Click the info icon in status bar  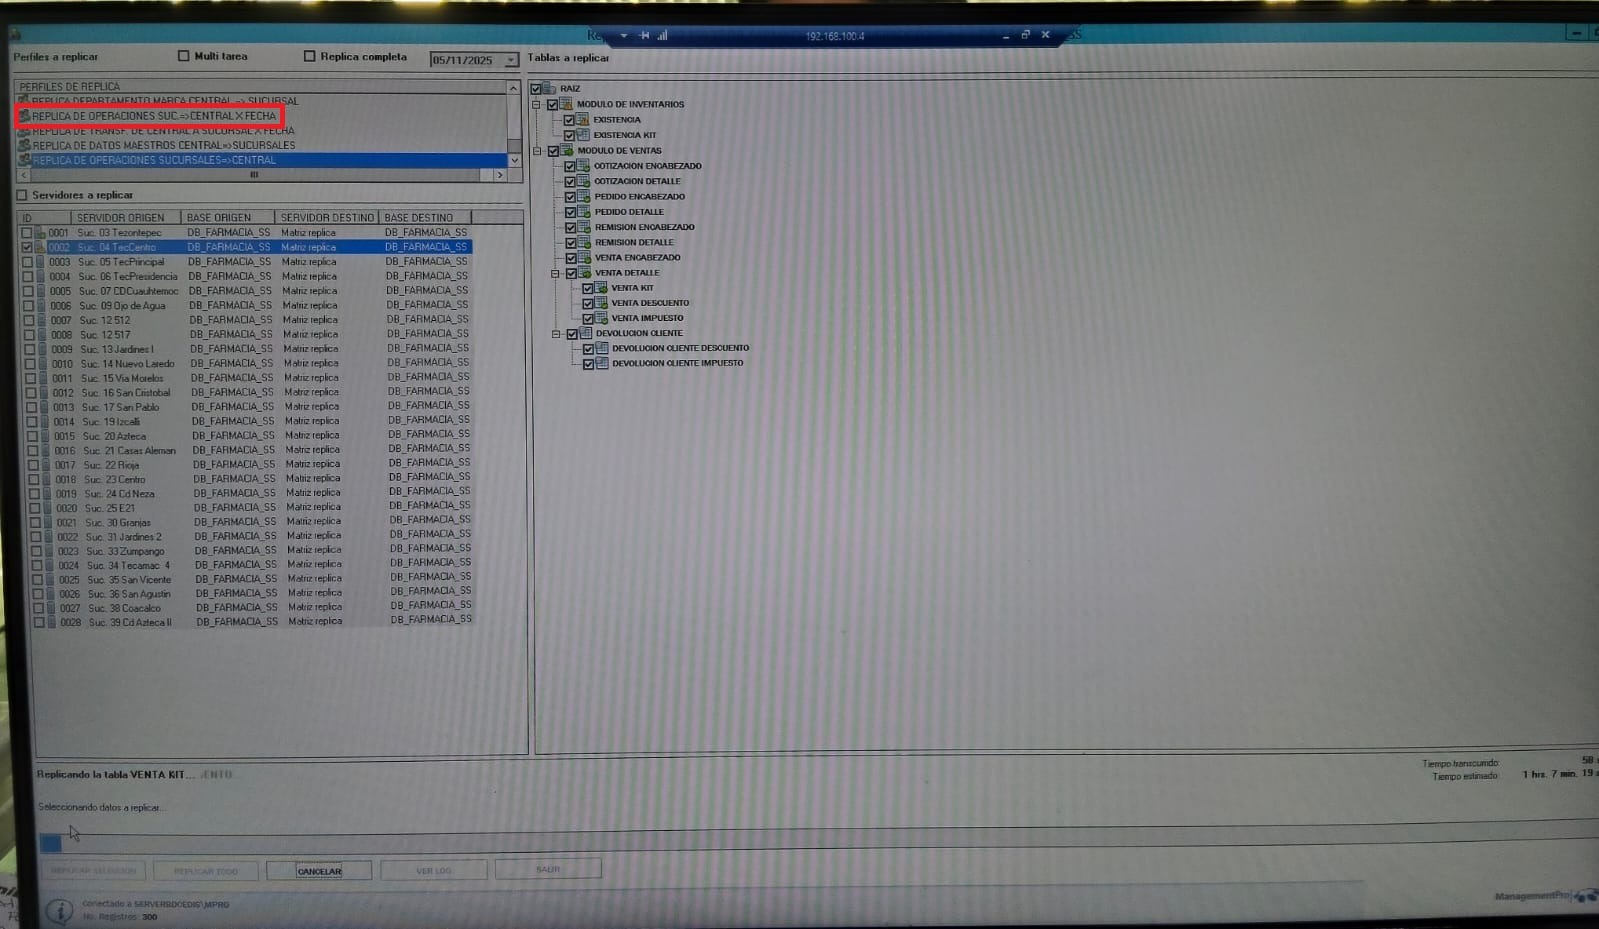59,910
